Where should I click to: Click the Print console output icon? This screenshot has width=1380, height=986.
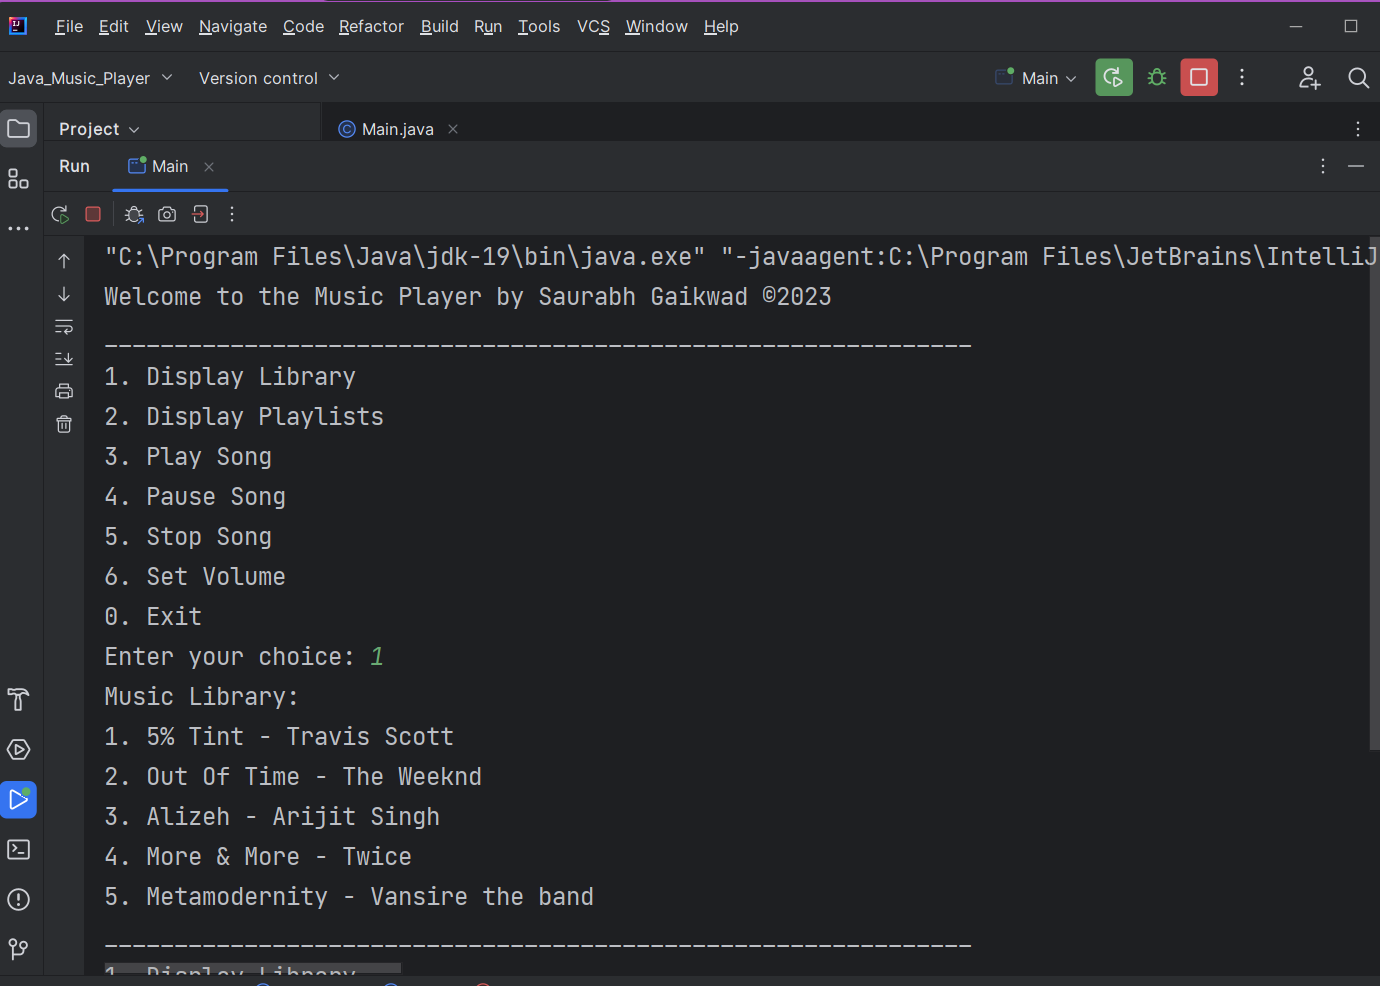[x=64, y=391]
